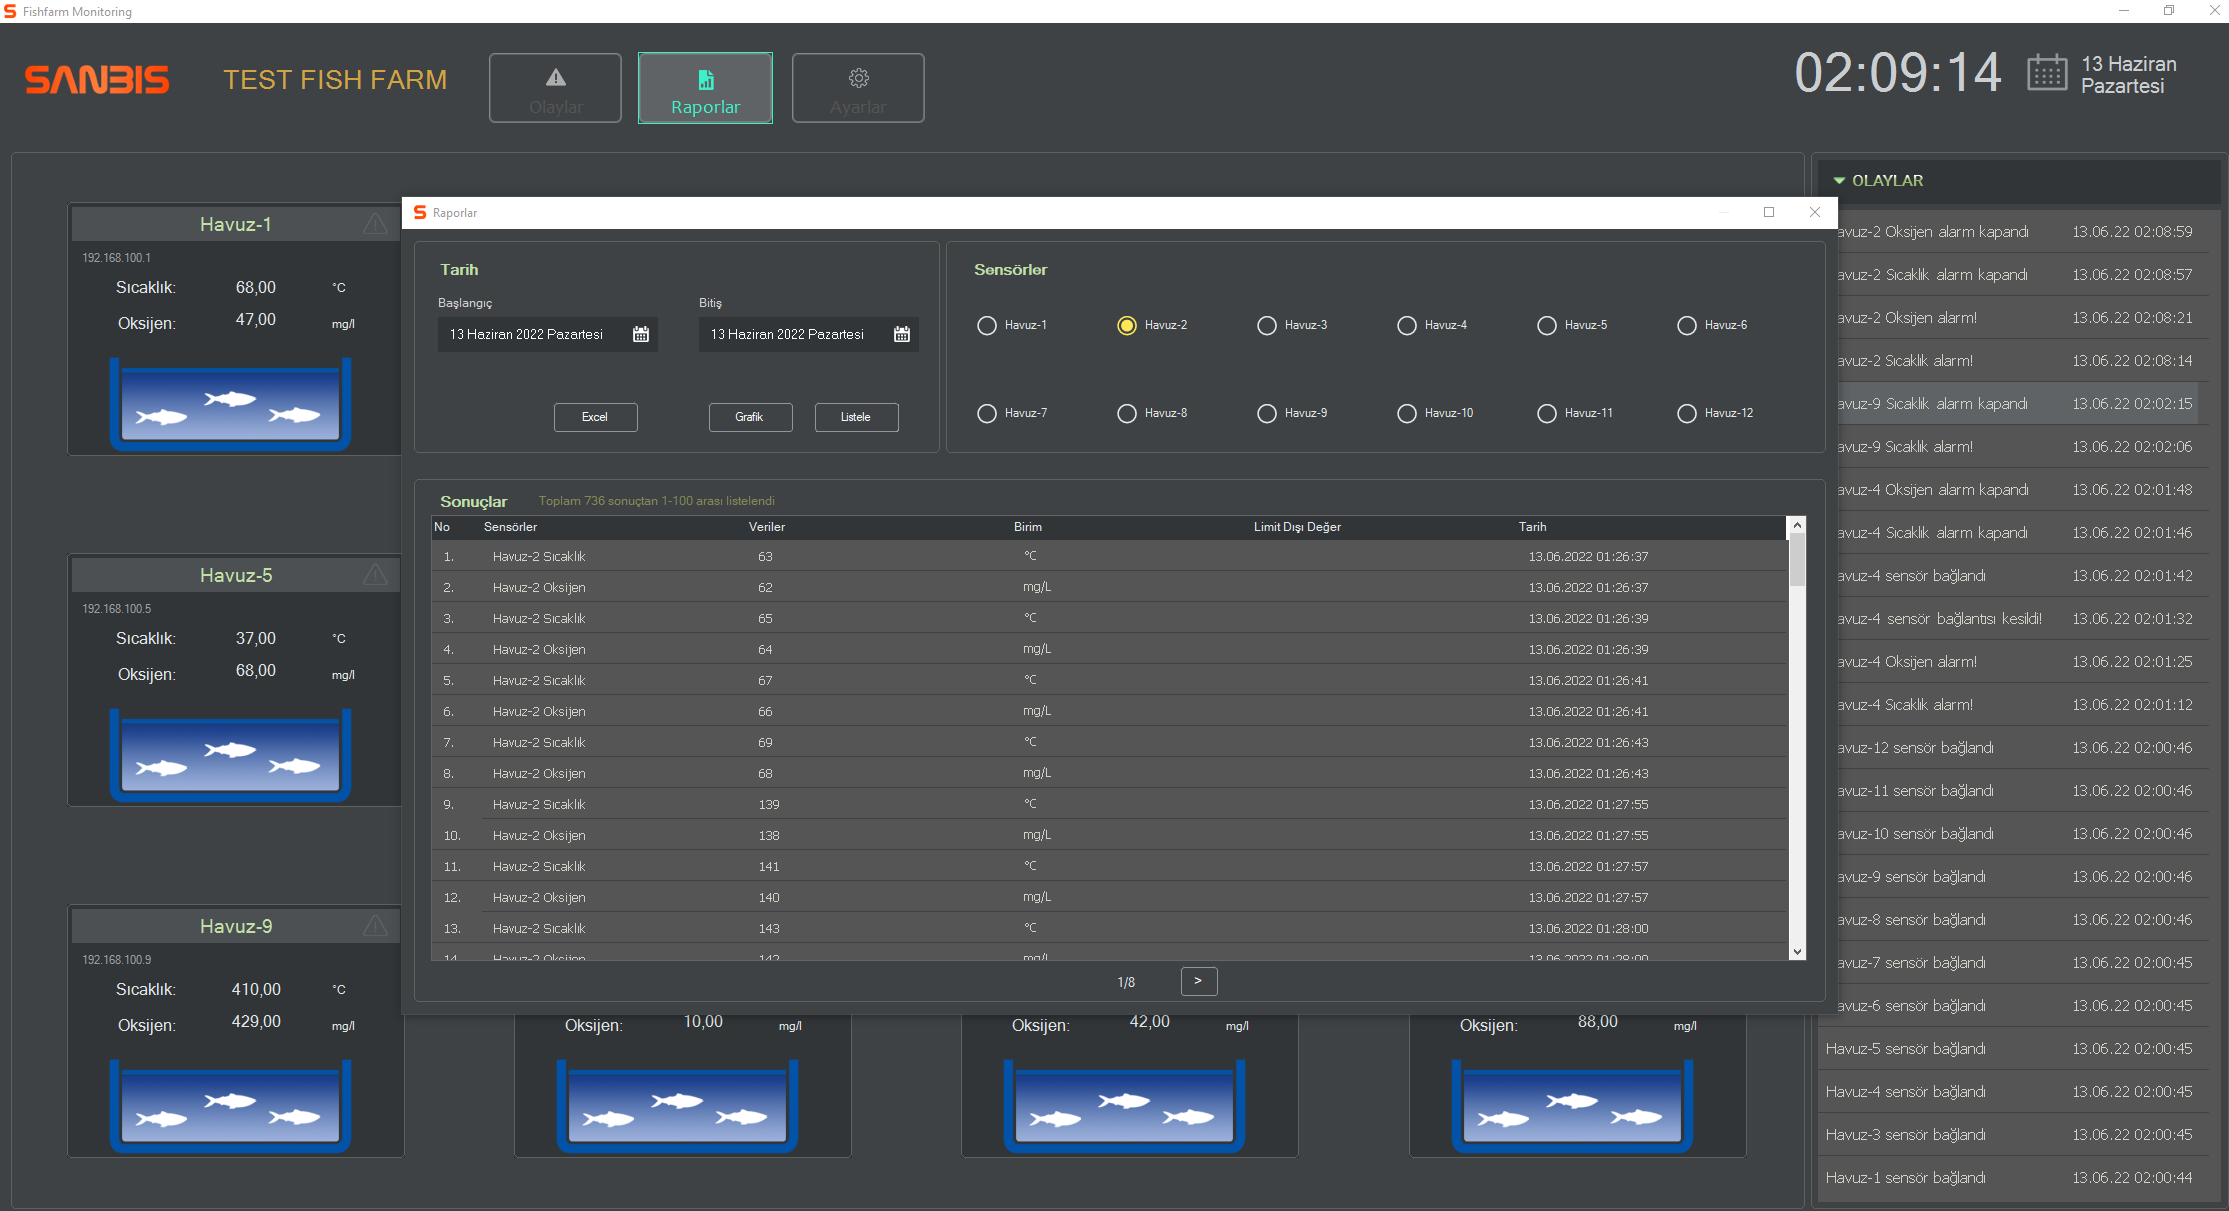The width and height of the screenshot is (2229, 1211).
Task: Select result row 4 Havuz-2 Oksijen
Action: pos(1108,649)
